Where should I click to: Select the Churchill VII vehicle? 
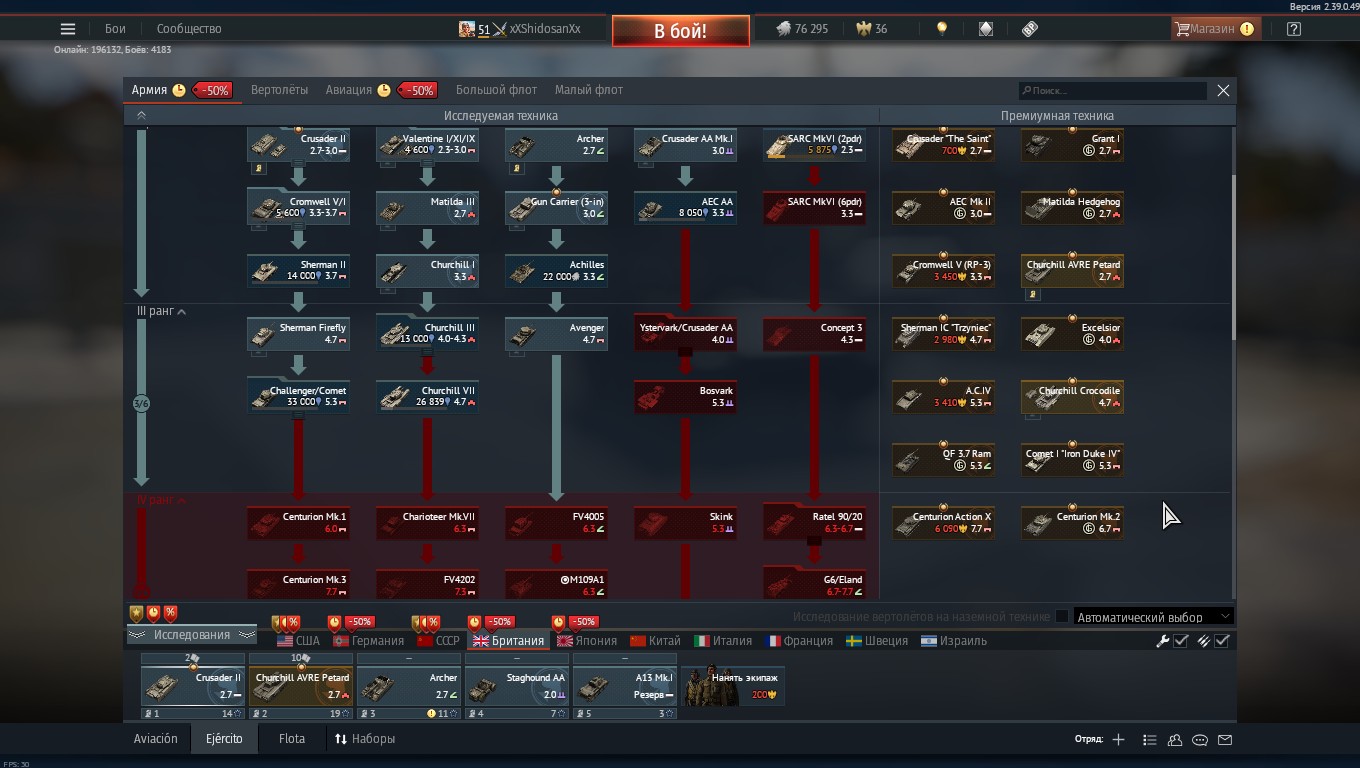[x=427, y=397]
